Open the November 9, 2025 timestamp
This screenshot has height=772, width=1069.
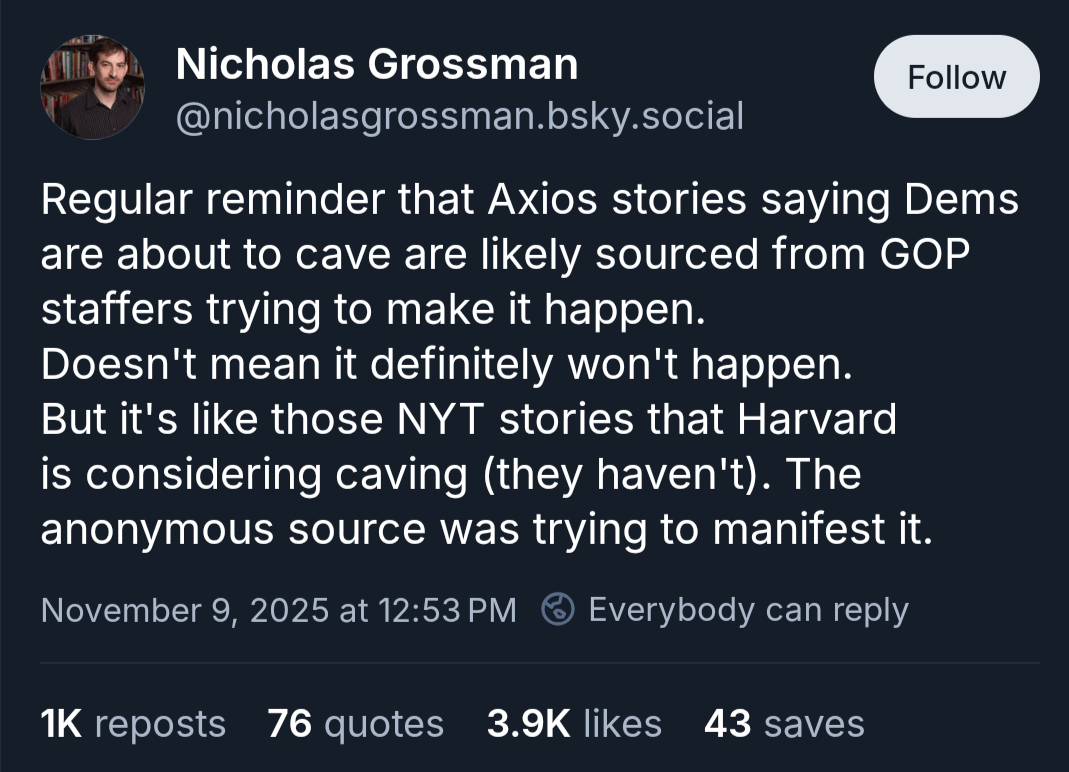(278, 609)
